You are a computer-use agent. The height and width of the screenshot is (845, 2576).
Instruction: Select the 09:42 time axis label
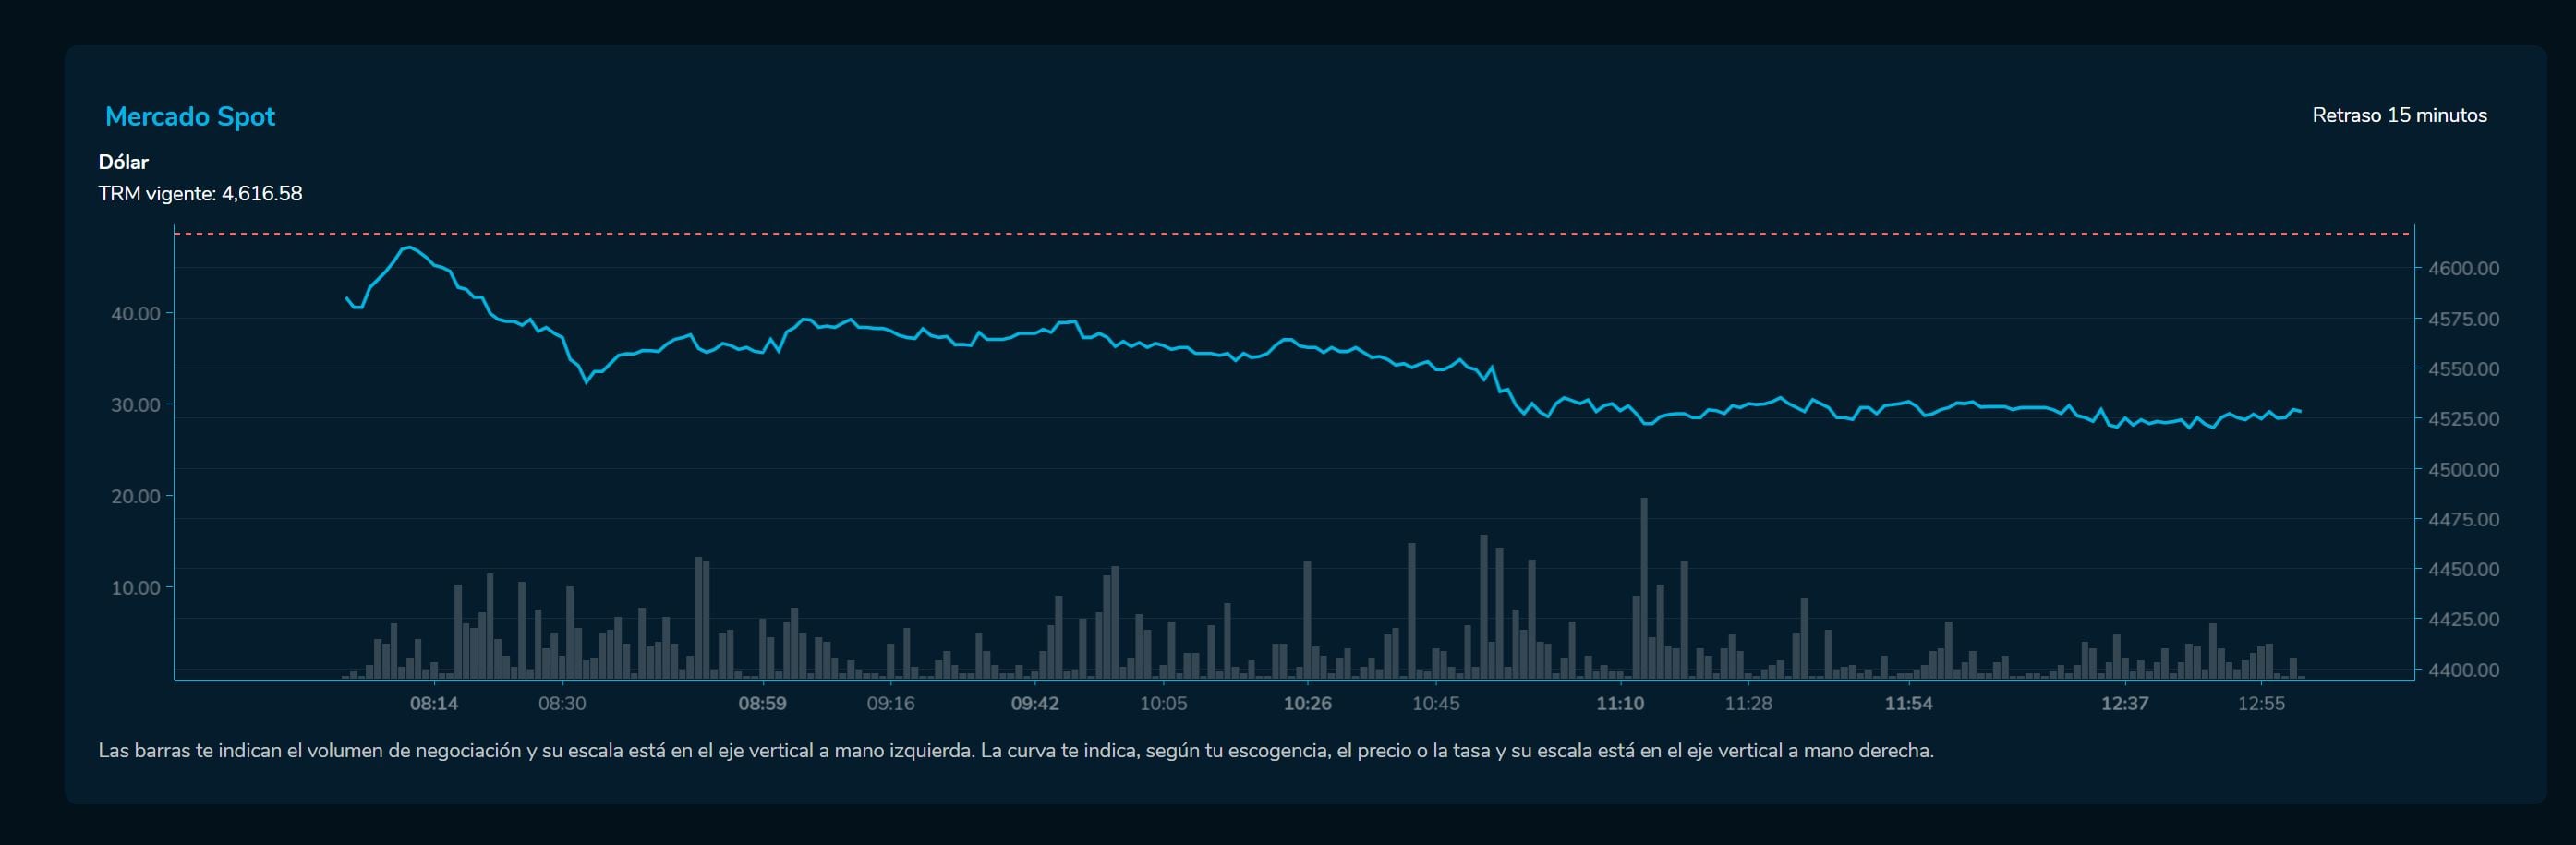tap(1034, 703)
